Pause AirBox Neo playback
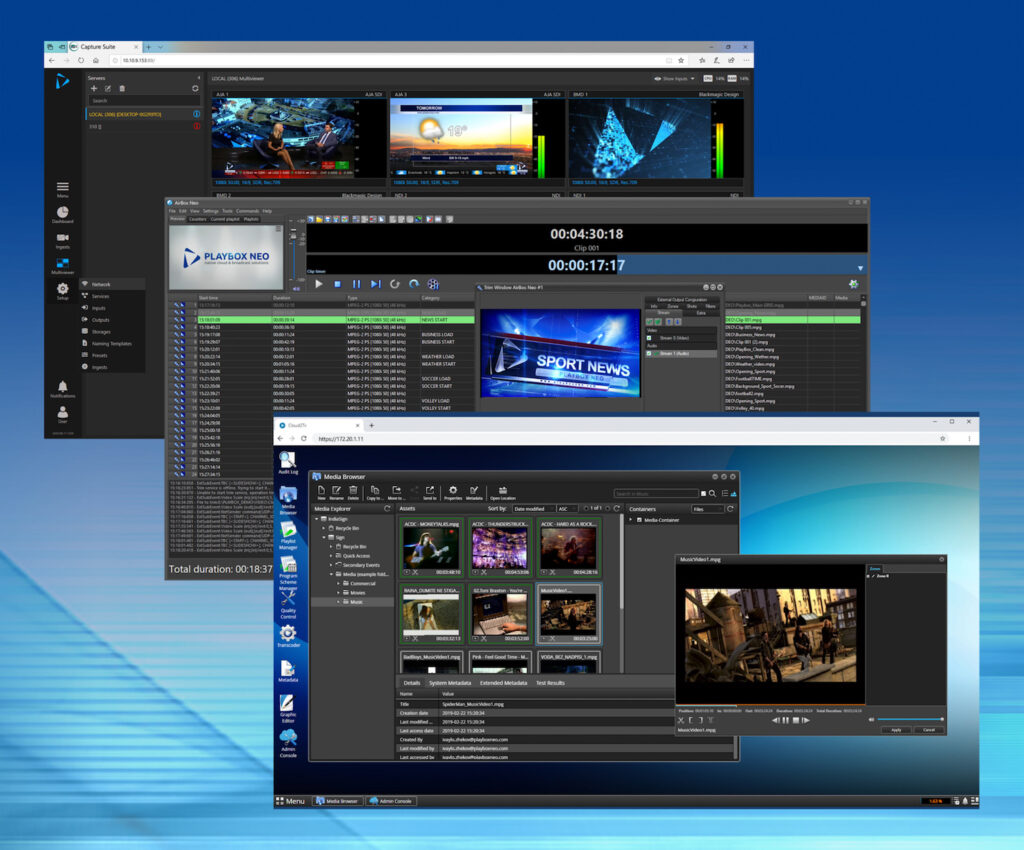1024x850 pixels. tap(357, 284)
